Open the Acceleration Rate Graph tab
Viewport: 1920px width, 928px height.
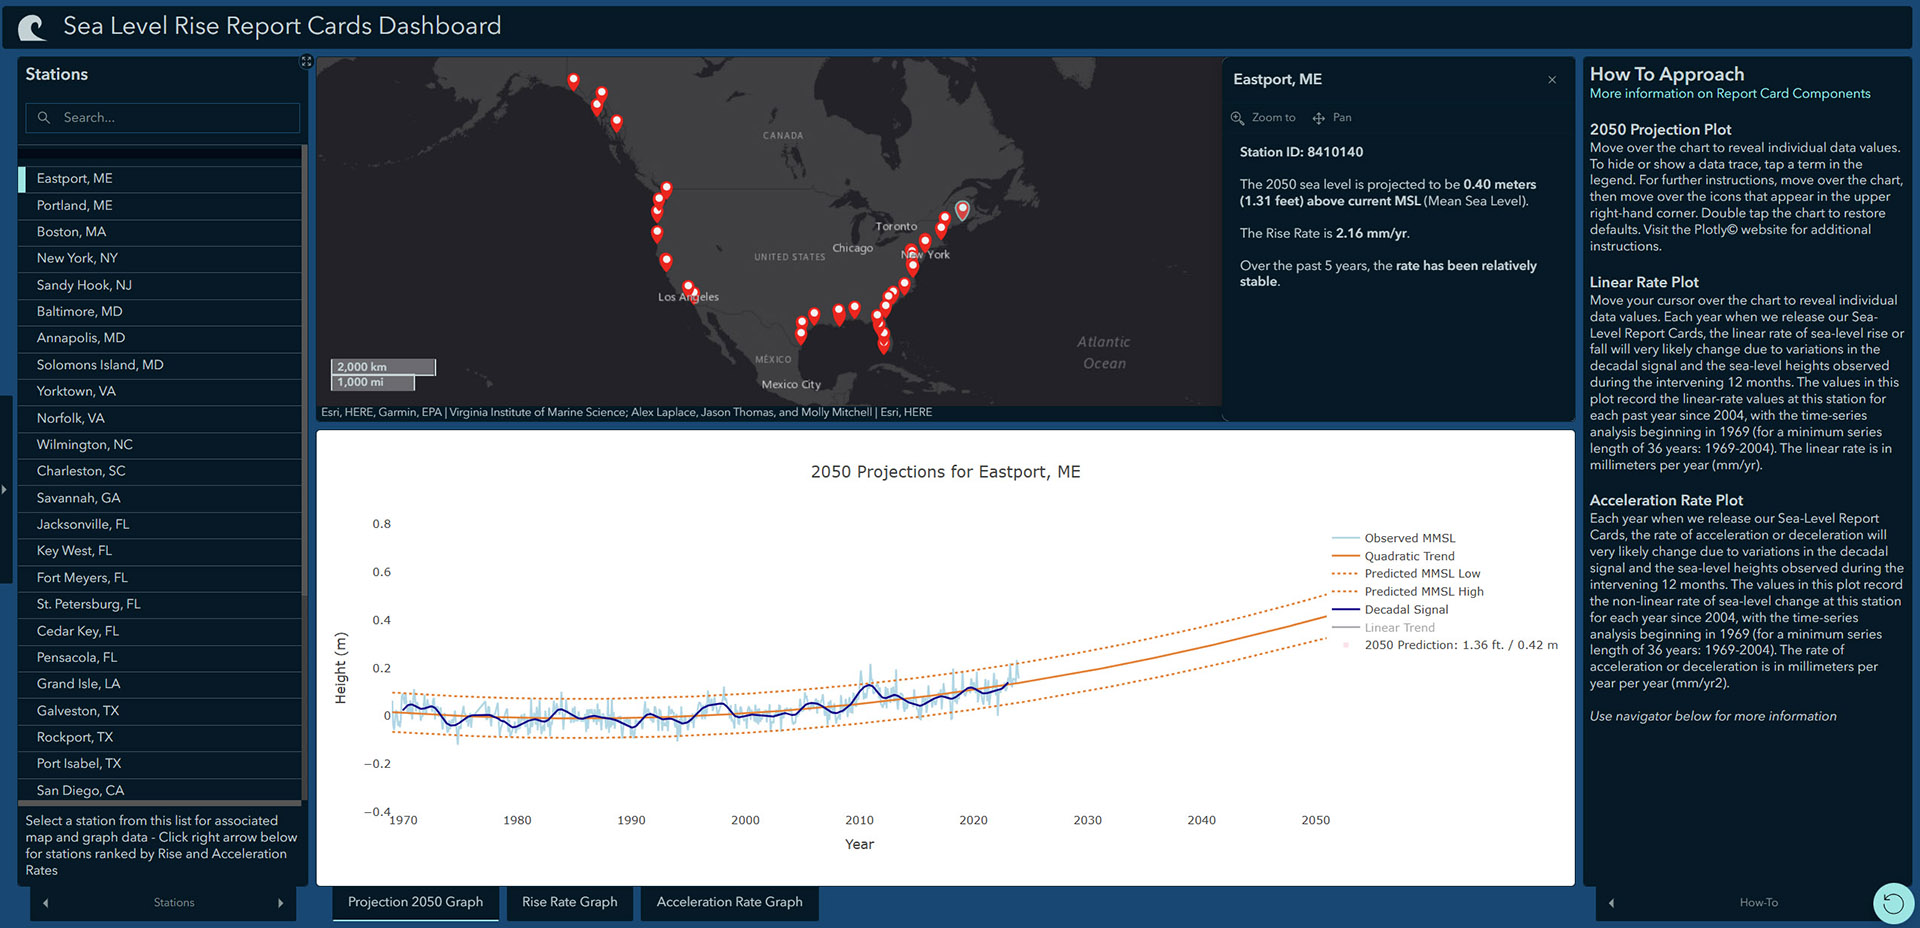pos(729,902)
